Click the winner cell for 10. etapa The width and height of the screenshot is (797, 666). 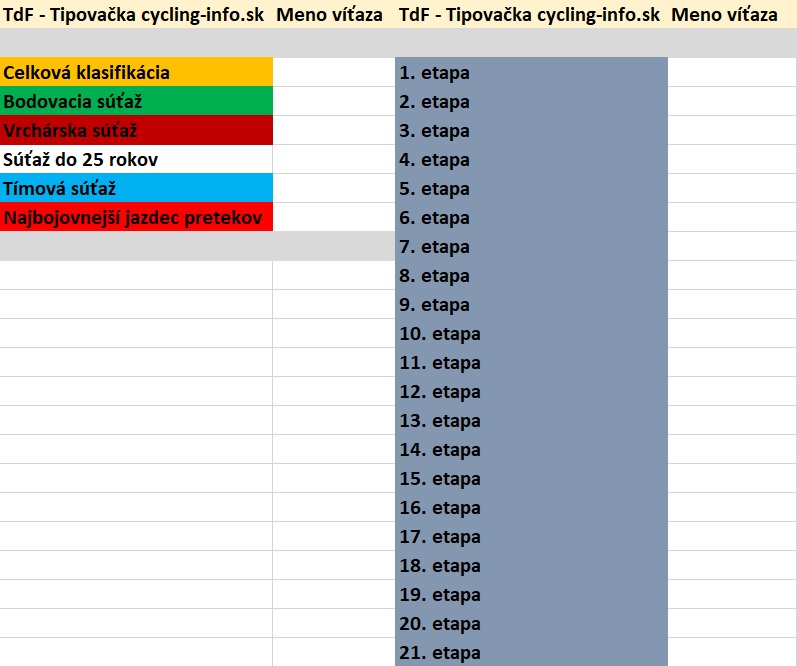pyautogui.click(x=732, y=334)
